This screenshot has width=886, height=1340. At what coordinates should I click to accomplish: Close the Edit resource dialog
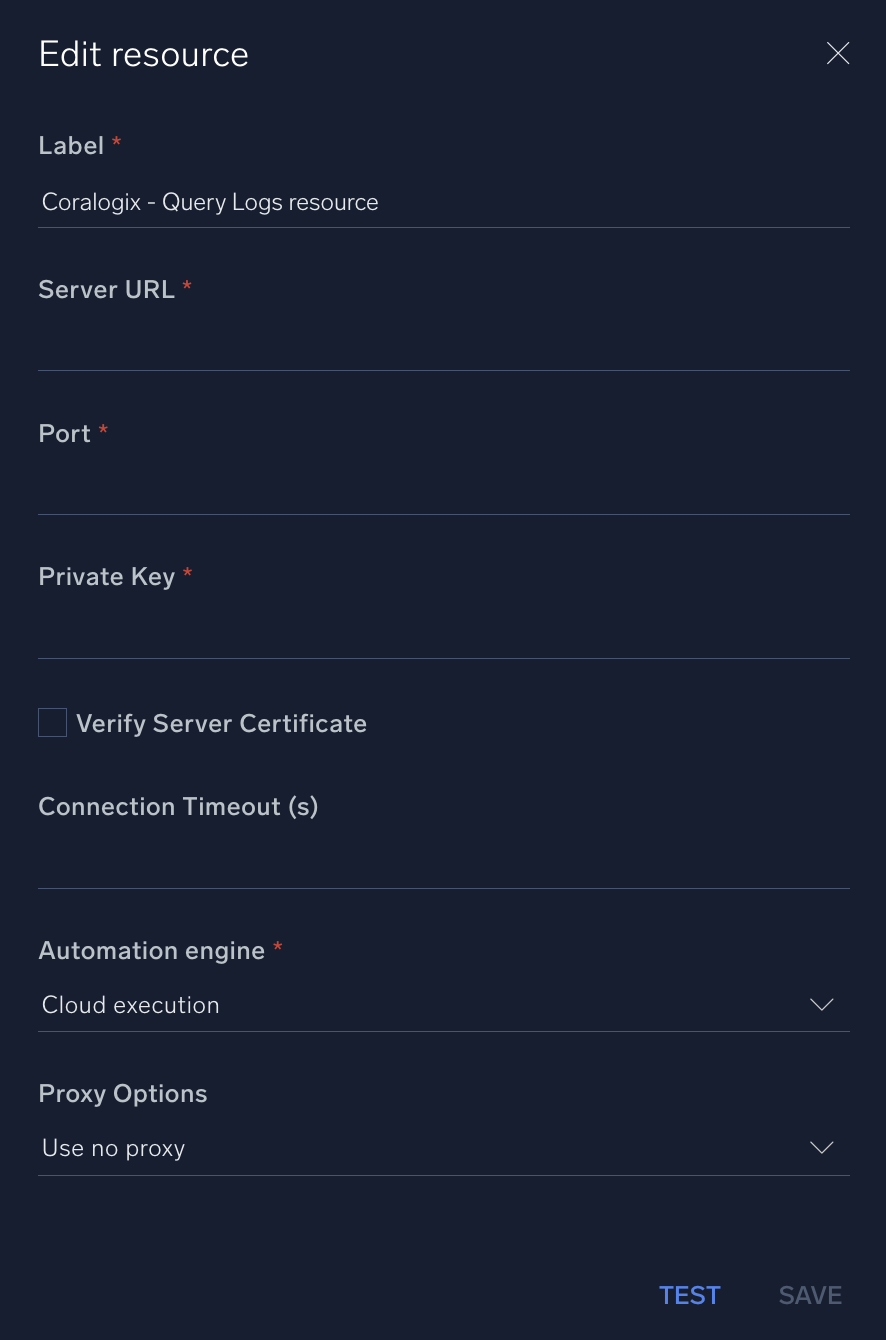838,53
